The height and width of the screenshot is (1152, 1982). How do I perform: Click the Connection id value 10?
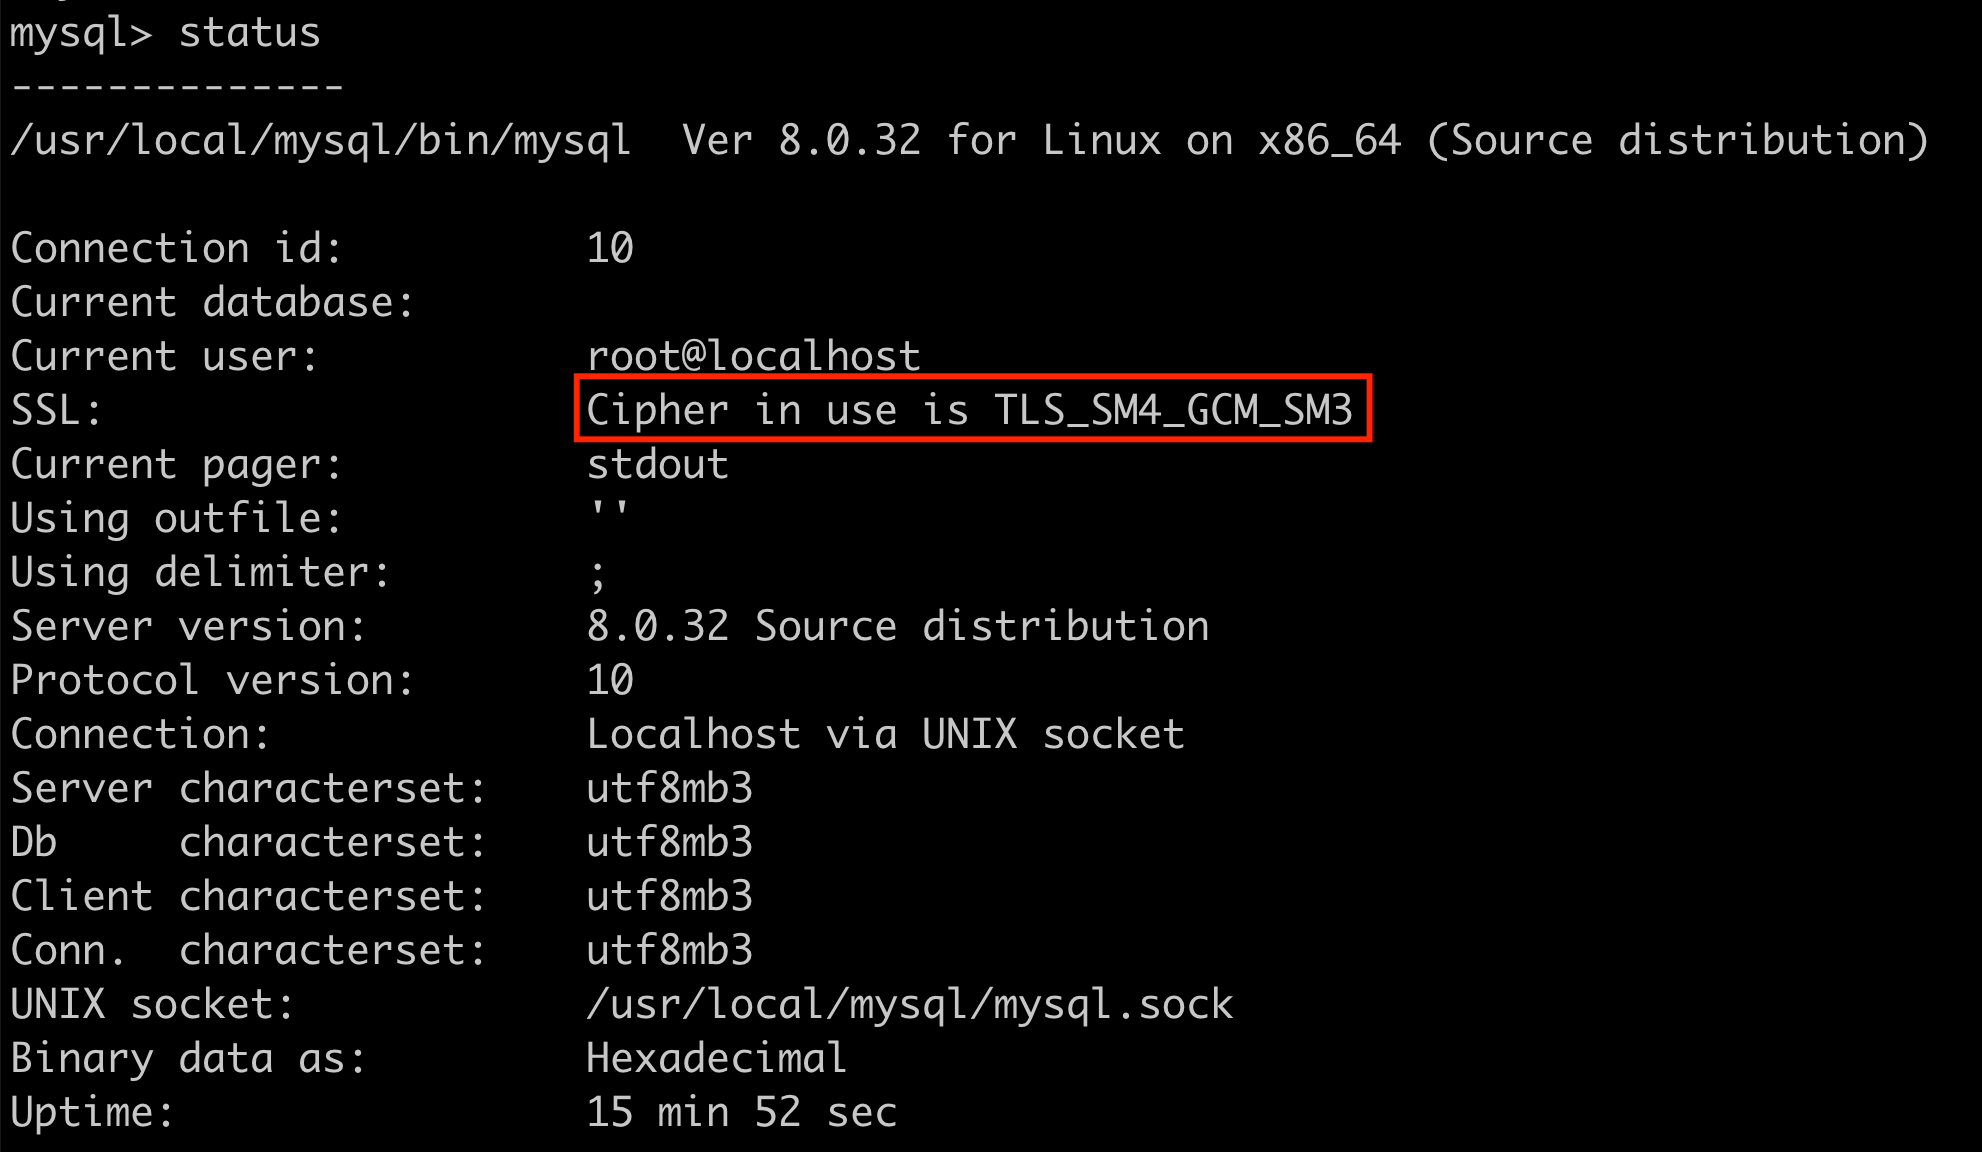tap(610, 248)
